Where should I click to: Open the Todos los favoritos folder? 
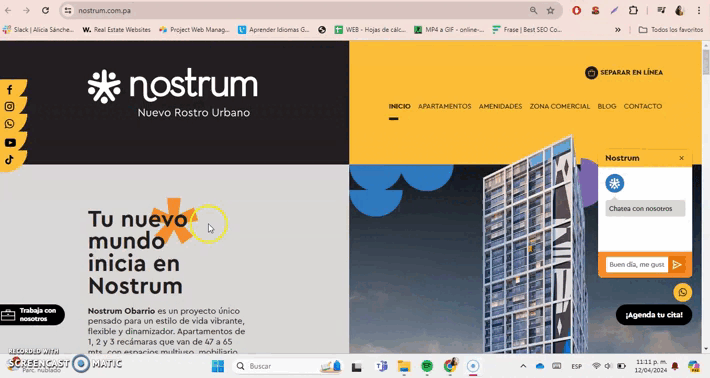pos(671,29)
